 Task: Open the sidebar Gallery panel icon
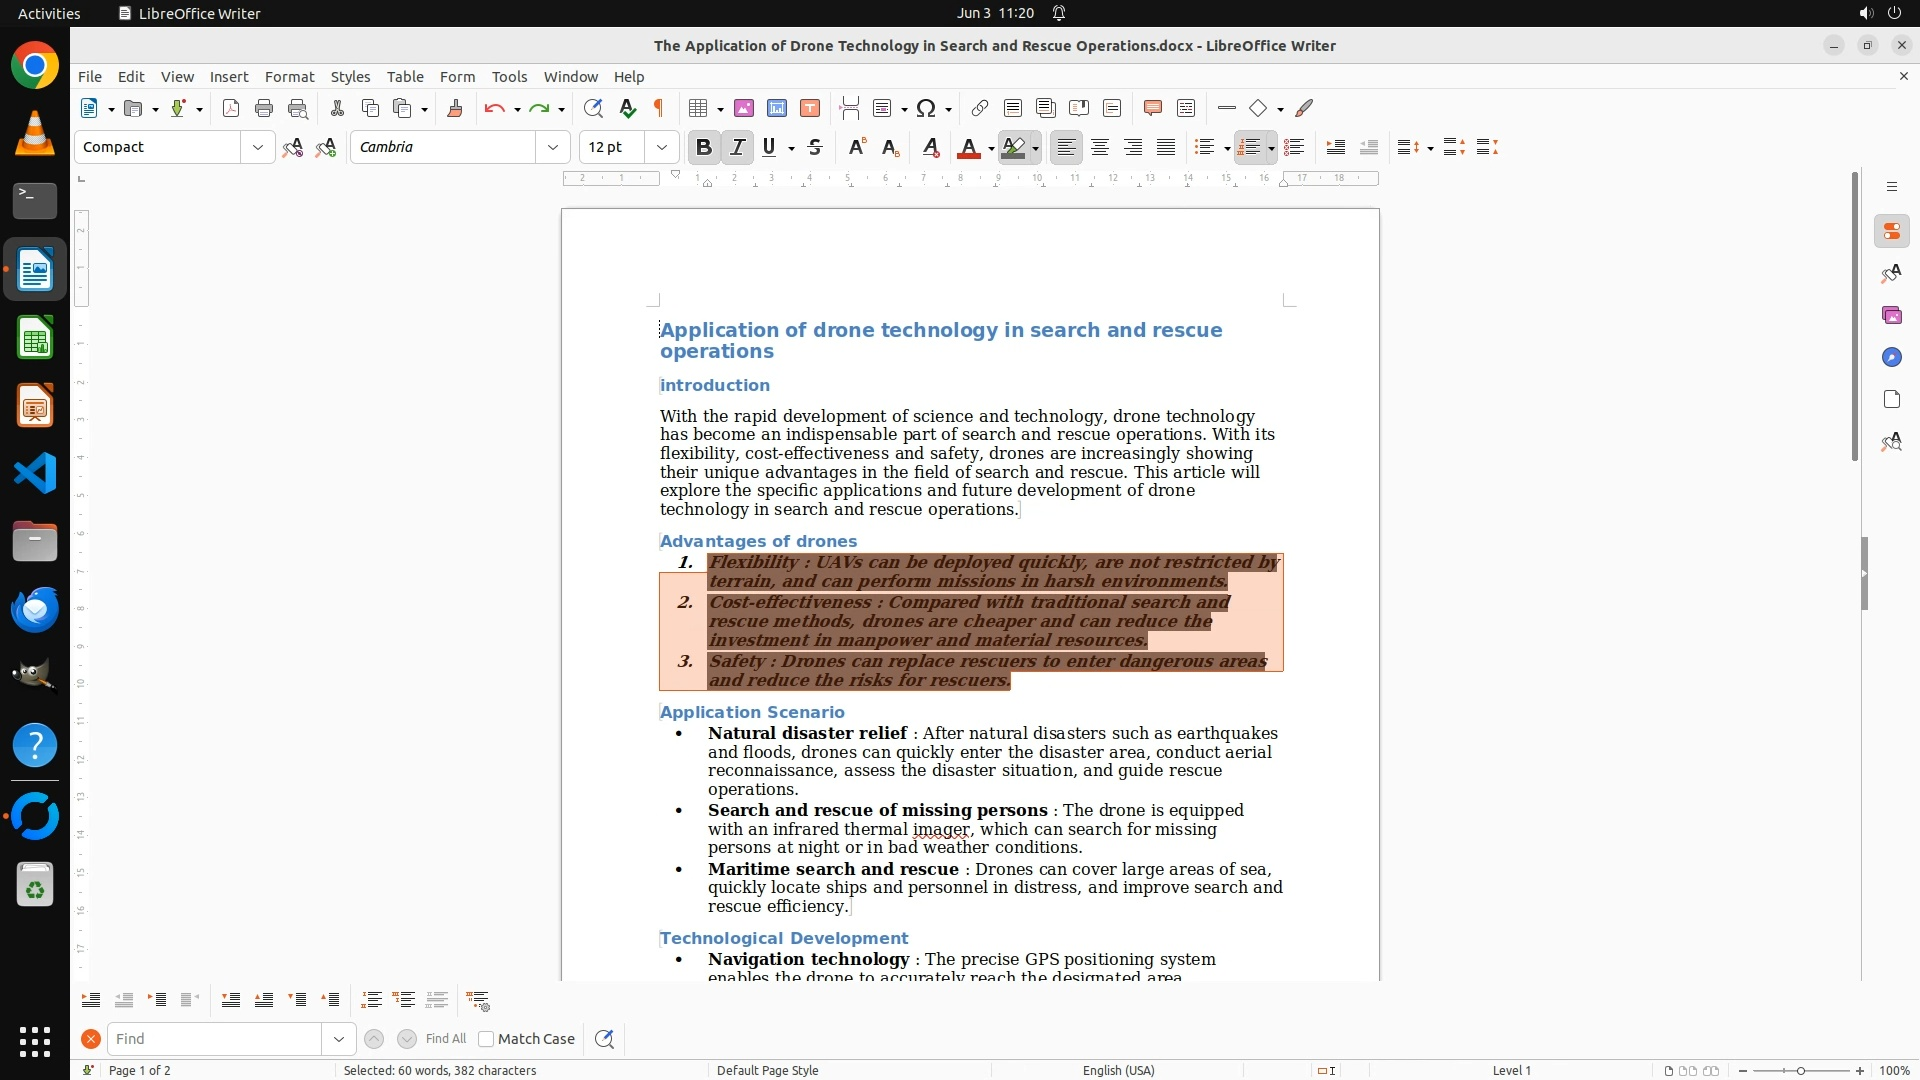coord(1891,315)
